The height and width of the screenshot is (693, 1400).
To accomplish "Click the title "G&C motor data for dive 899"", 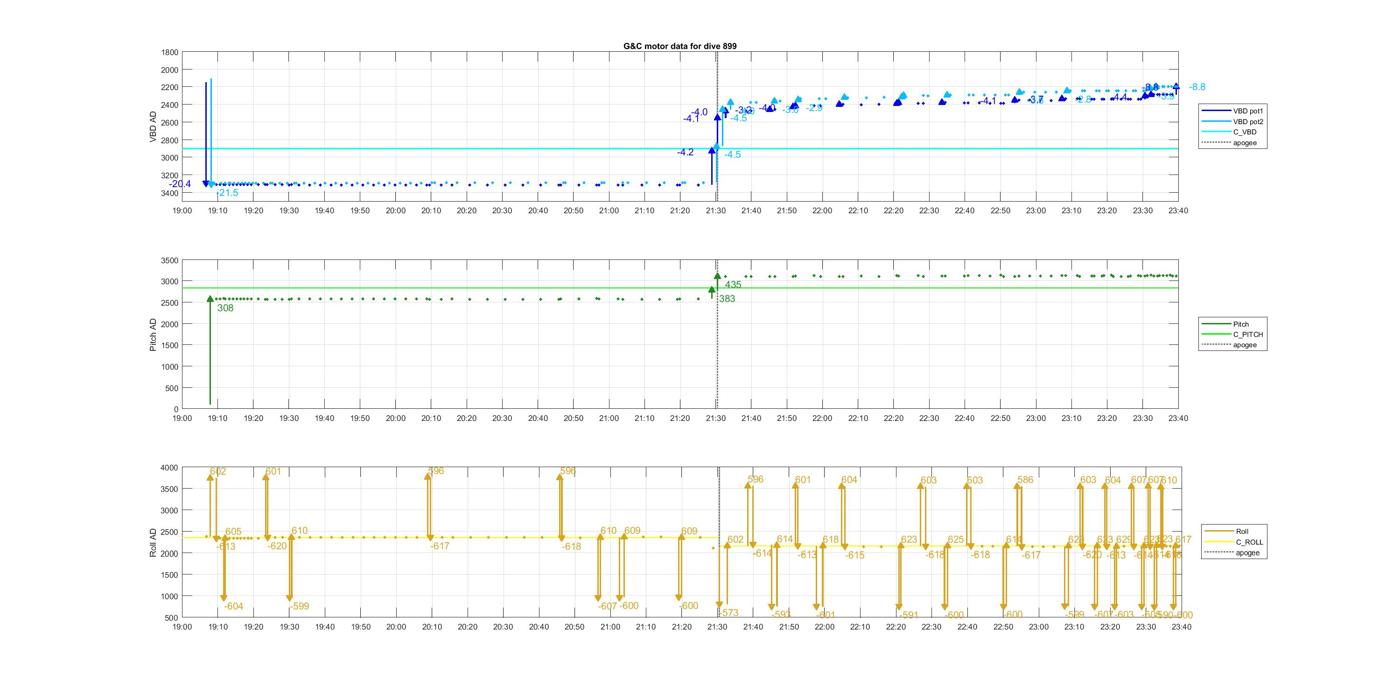I will (x=680, y=46).
